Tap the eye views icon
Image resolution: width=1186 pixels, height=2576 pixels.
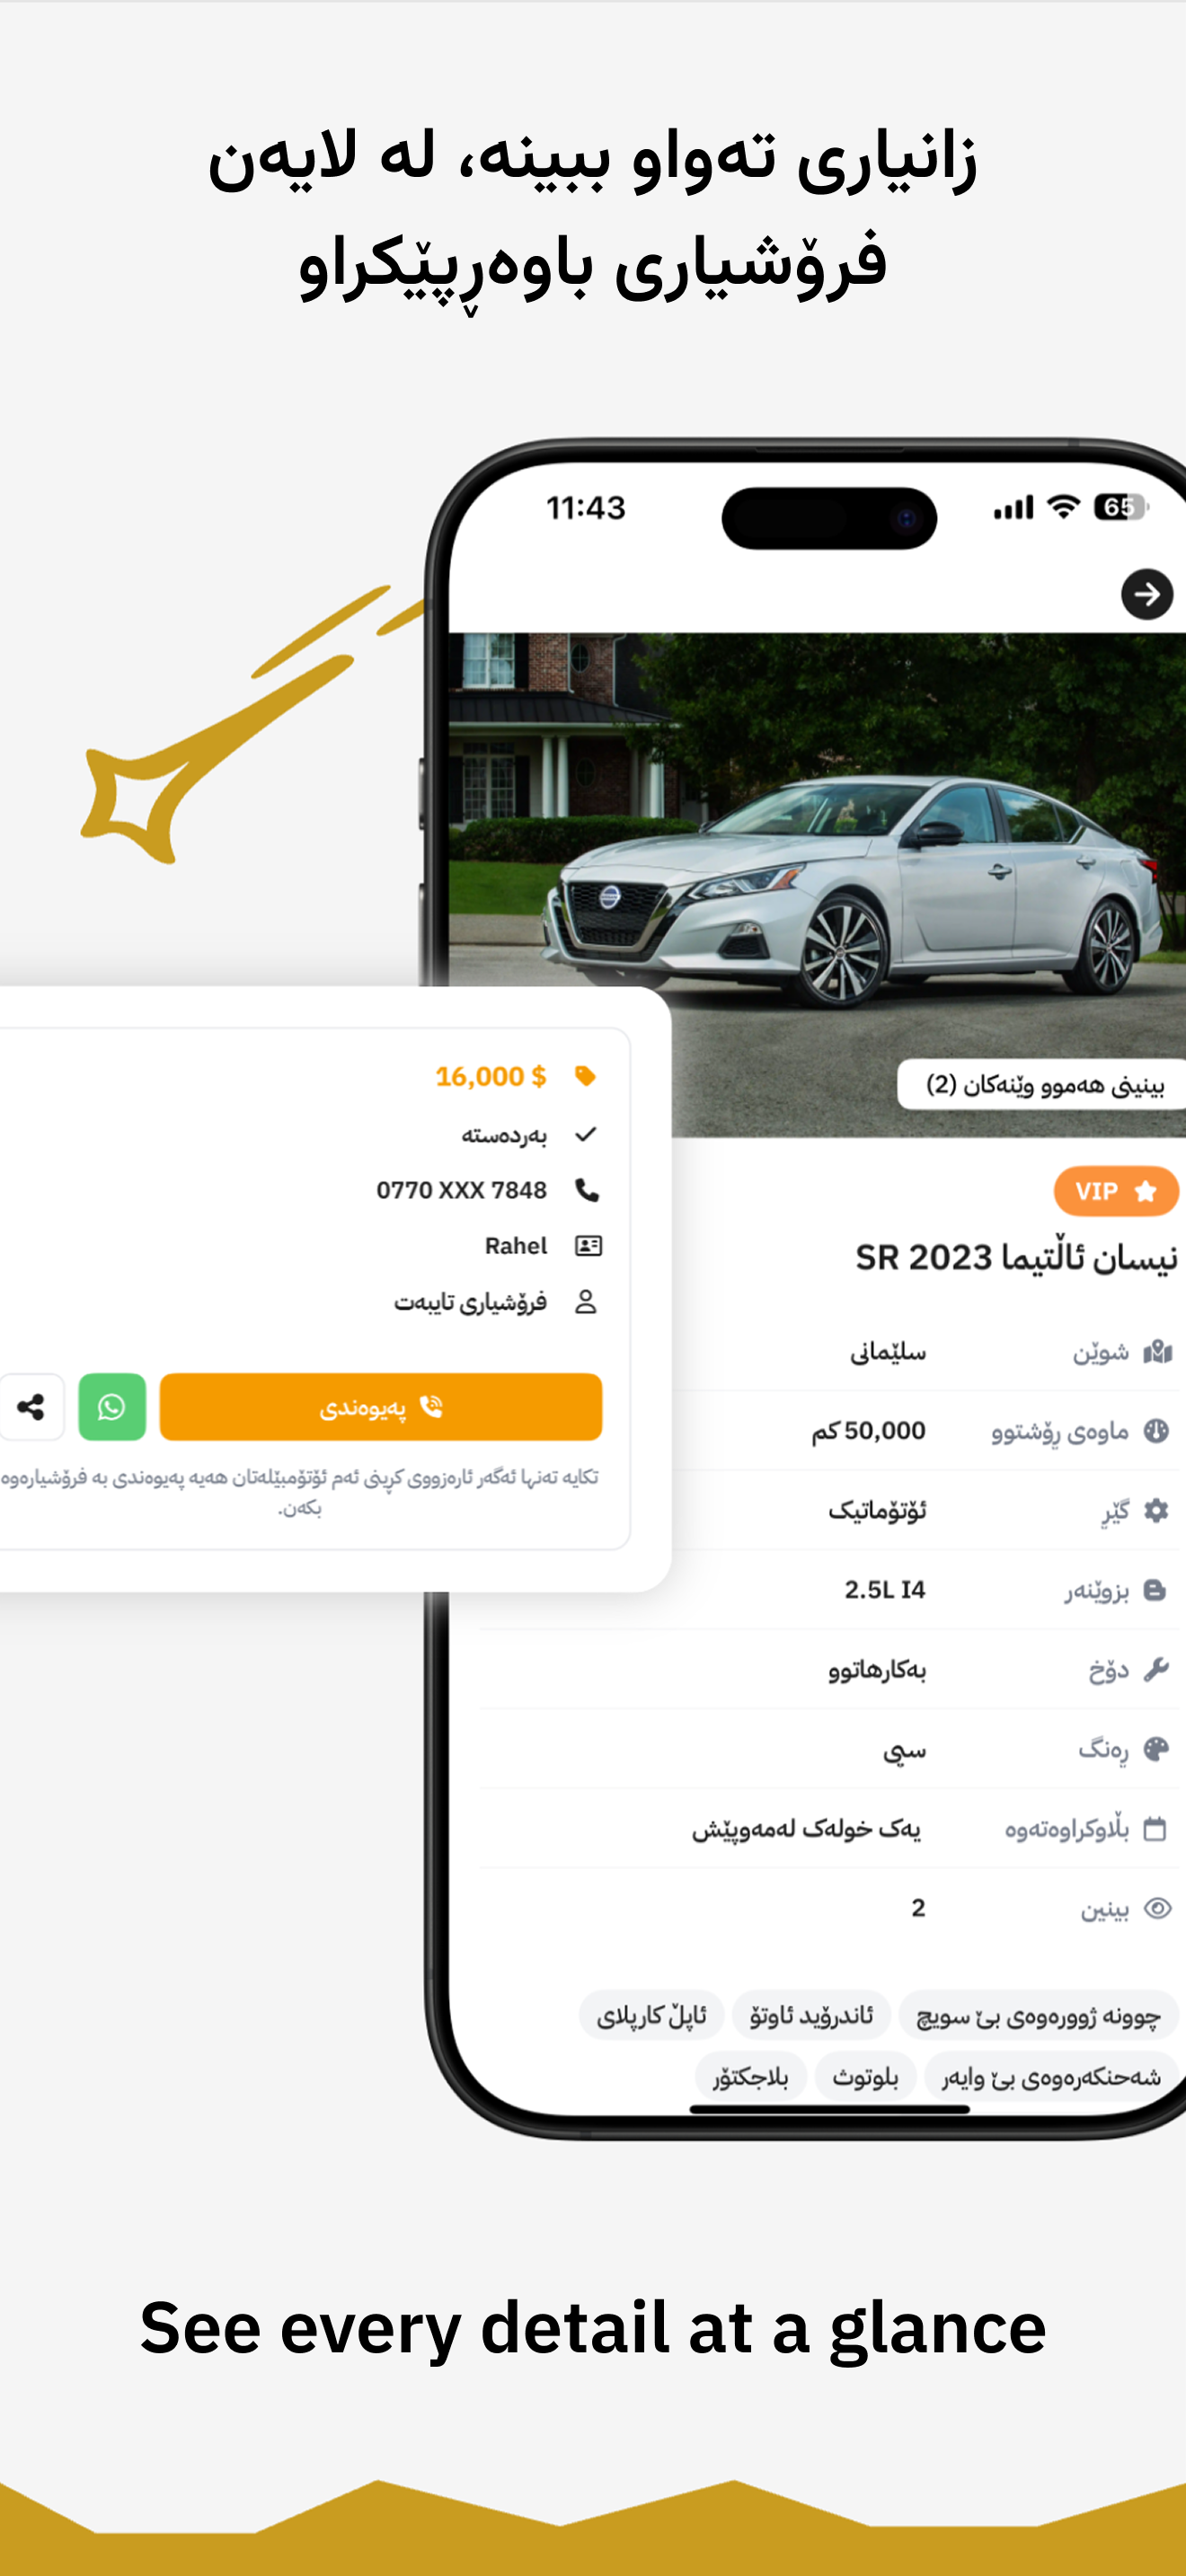[x=1157, y=1907]
